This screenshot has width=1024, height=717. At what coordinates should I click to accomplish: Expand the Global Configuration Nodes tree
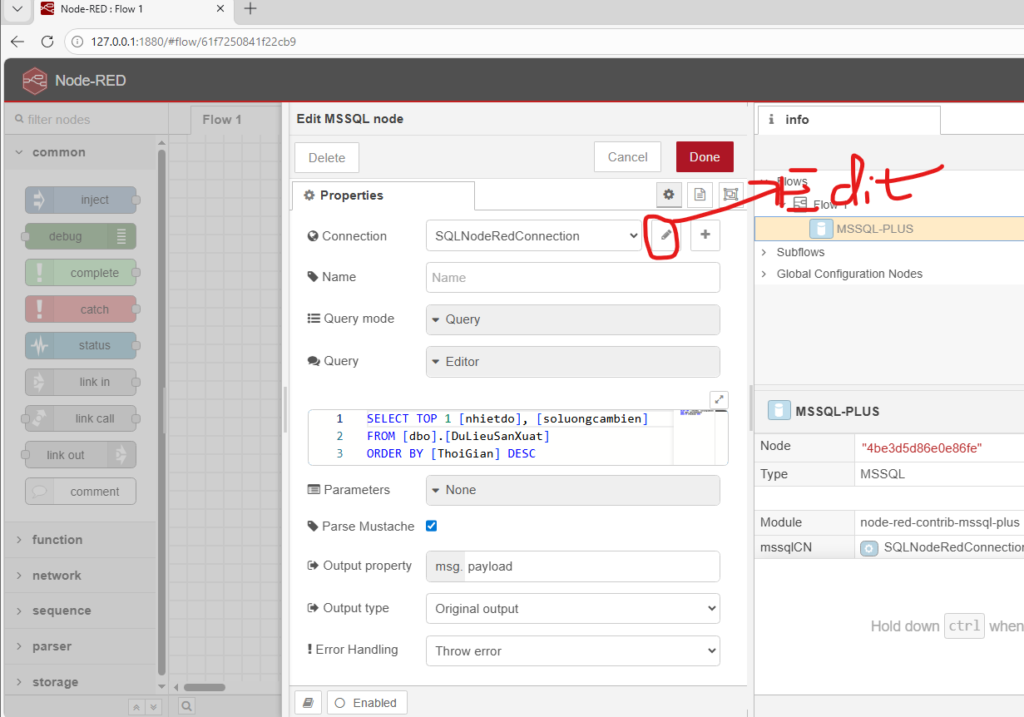(x=765, y=274)
